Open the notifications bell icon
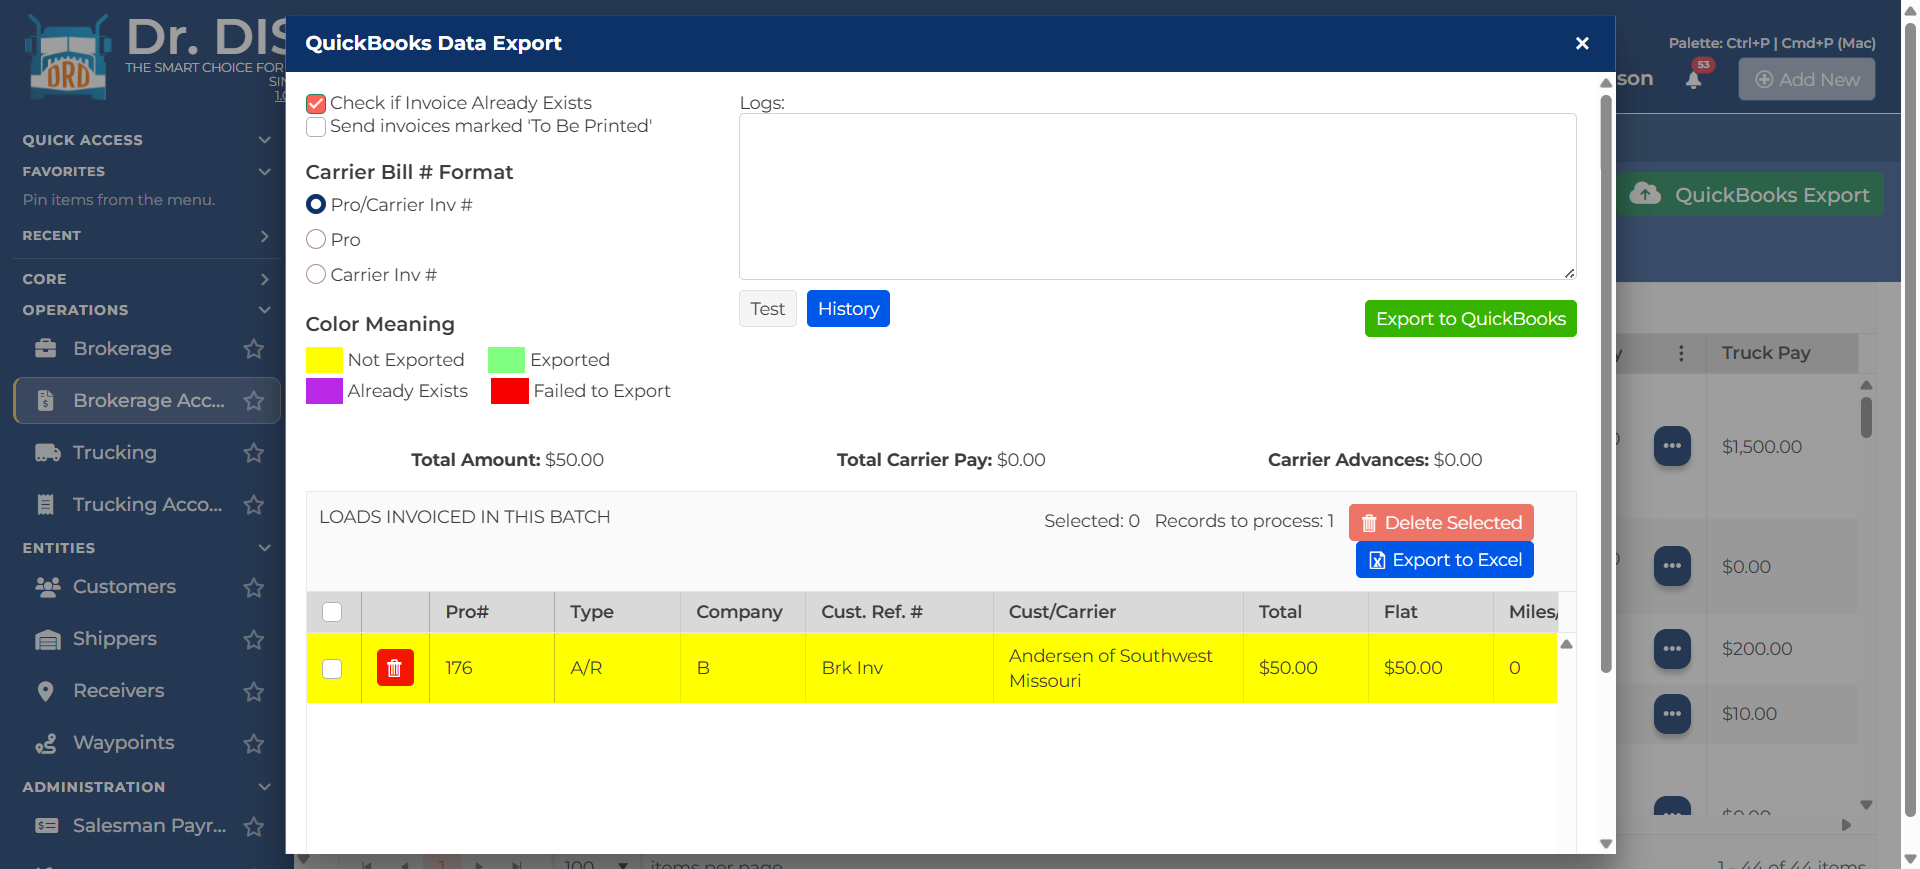Viewport: 1920px width, 869px height. [1694, 80]
